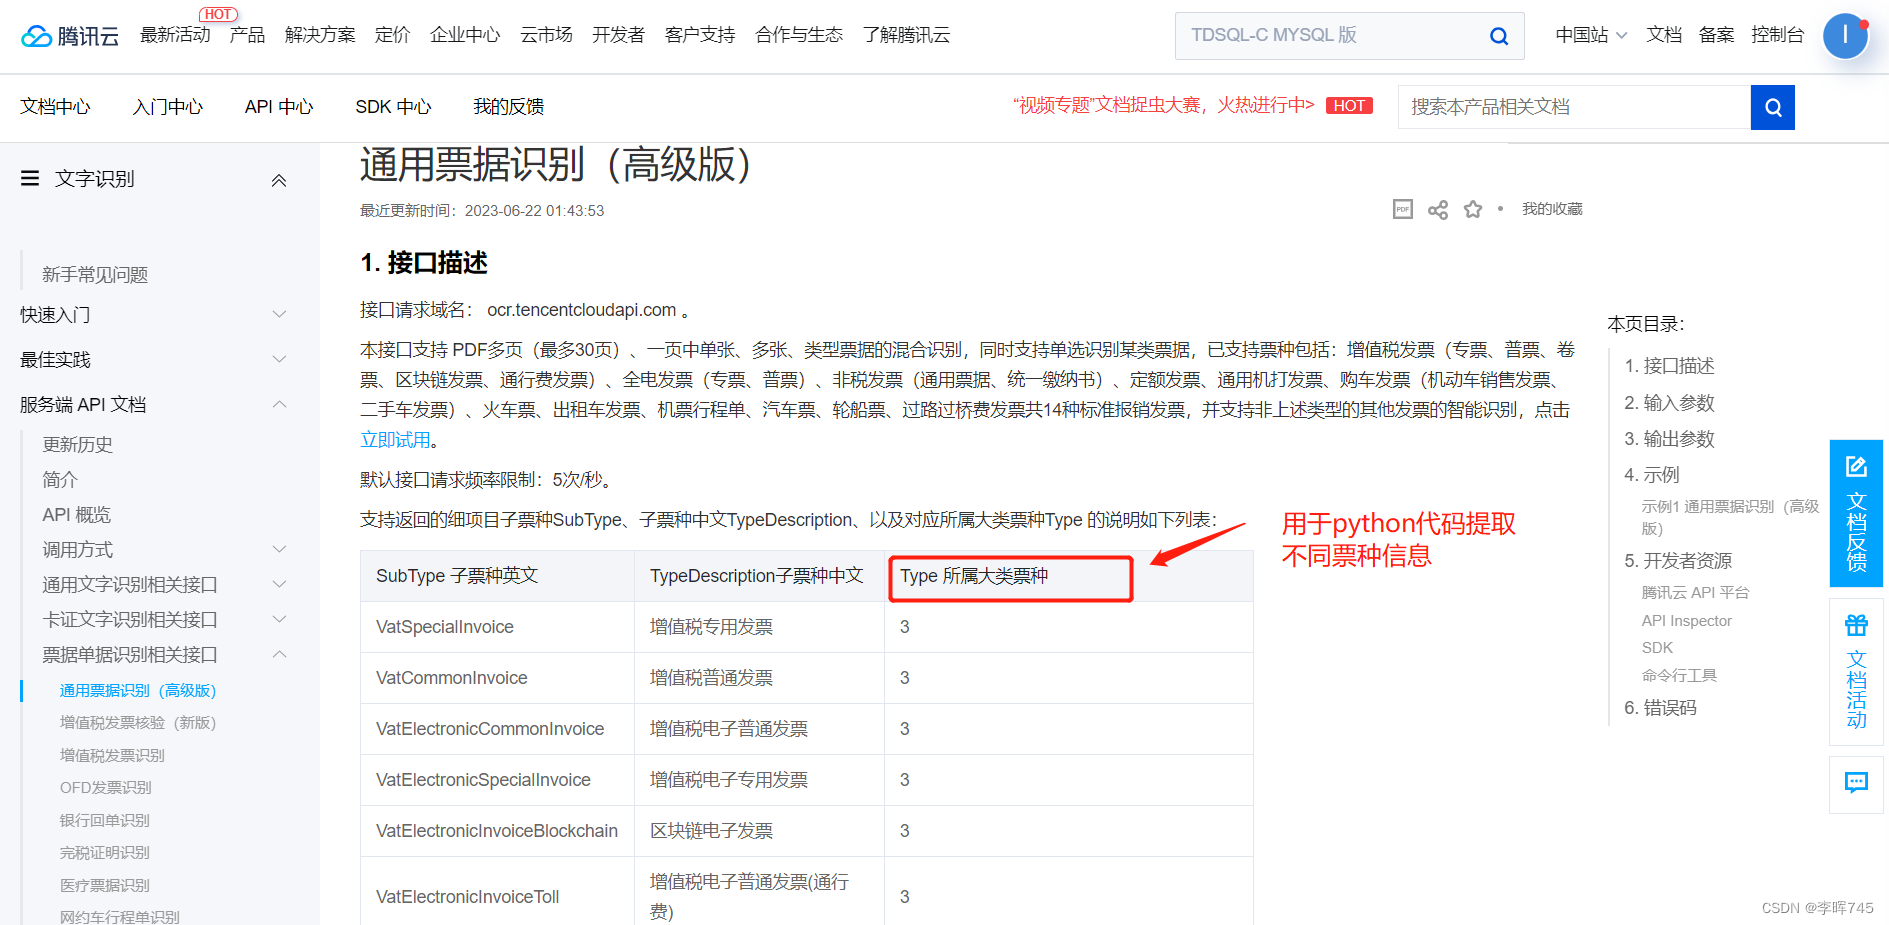Viewport: 1889px width, 925px height.
Task: Toggle the hamburger menu icon beside 文字识别
Action: [30, 178]
